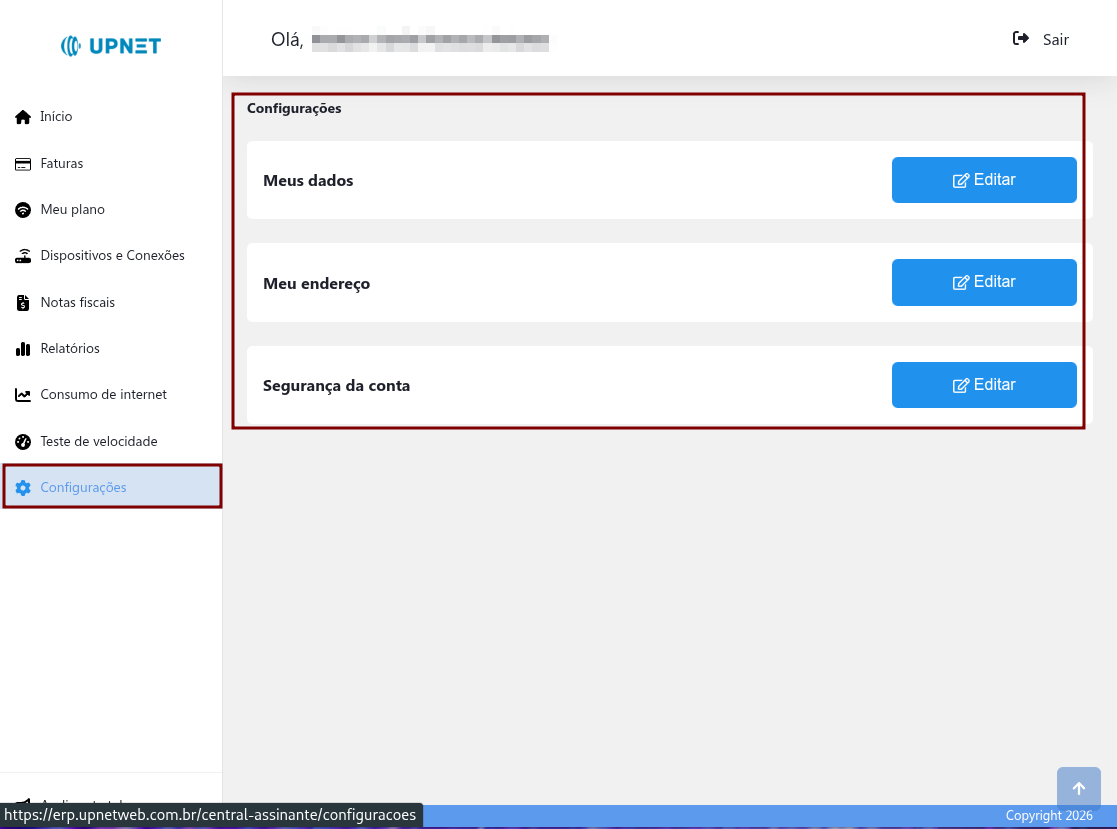Click the Dispositivos e Conexões router icon
The width and height of the screenshot is (1117, 829).
[22, 255]
